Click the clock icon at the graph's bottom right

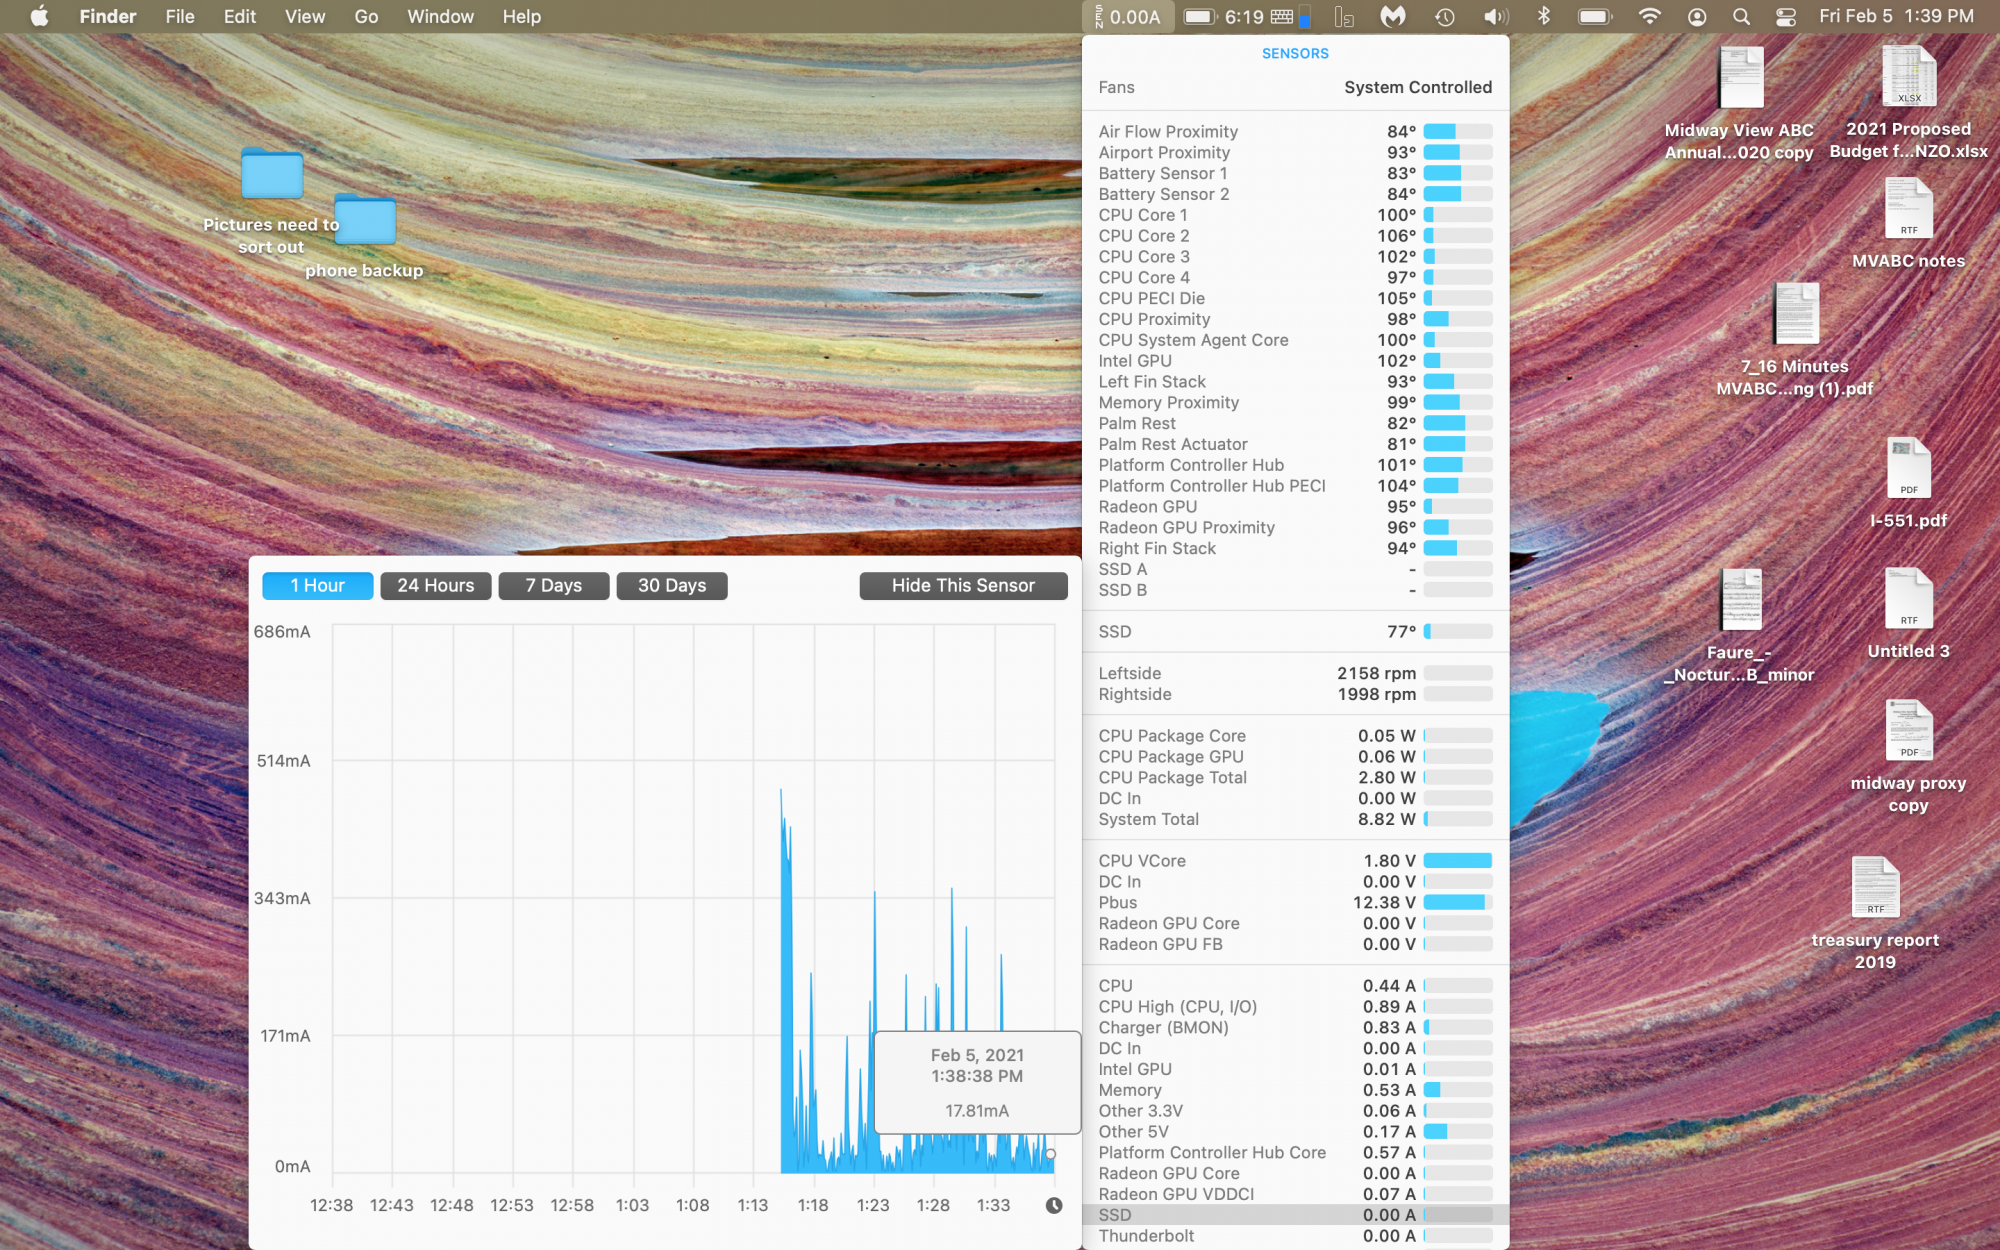tap(1054, 1205)
